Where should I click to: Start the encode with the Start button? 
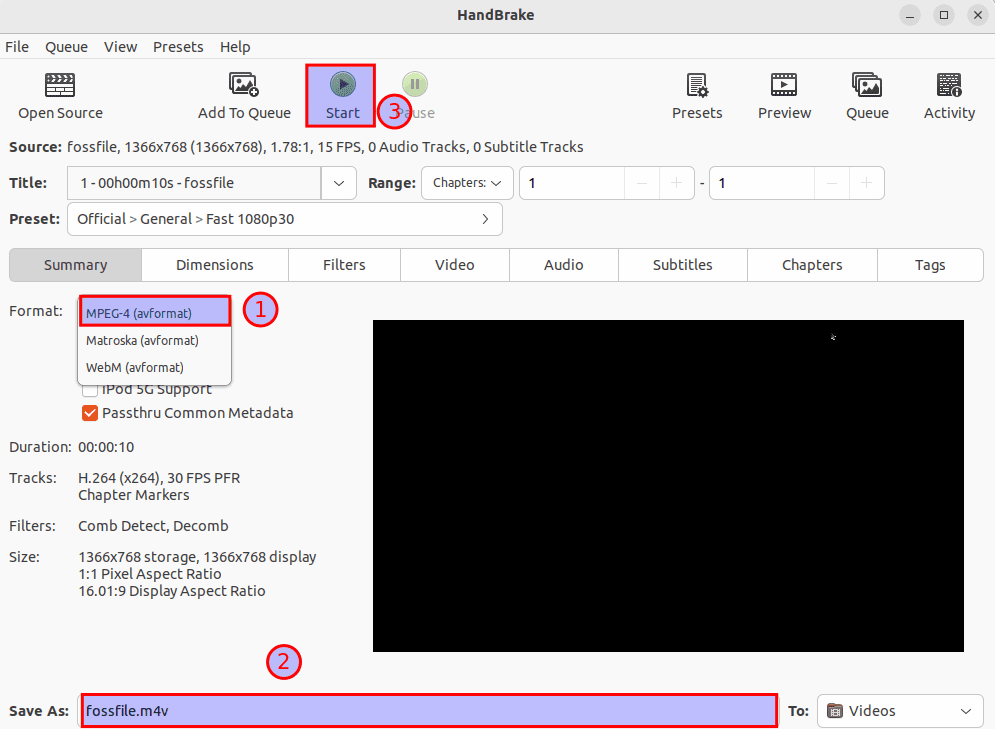[x=343, y=96]
